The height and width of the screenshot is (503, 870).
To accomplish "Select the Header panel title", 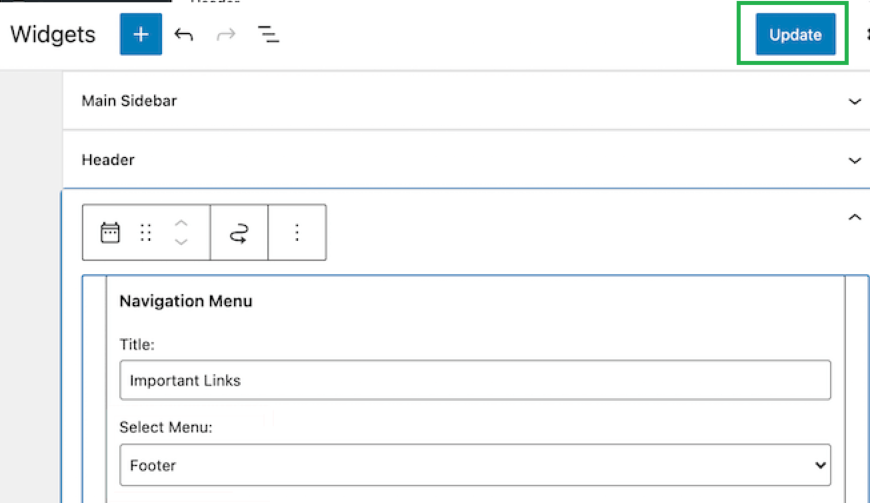I will pyautogui.click(x=108, y=160).
